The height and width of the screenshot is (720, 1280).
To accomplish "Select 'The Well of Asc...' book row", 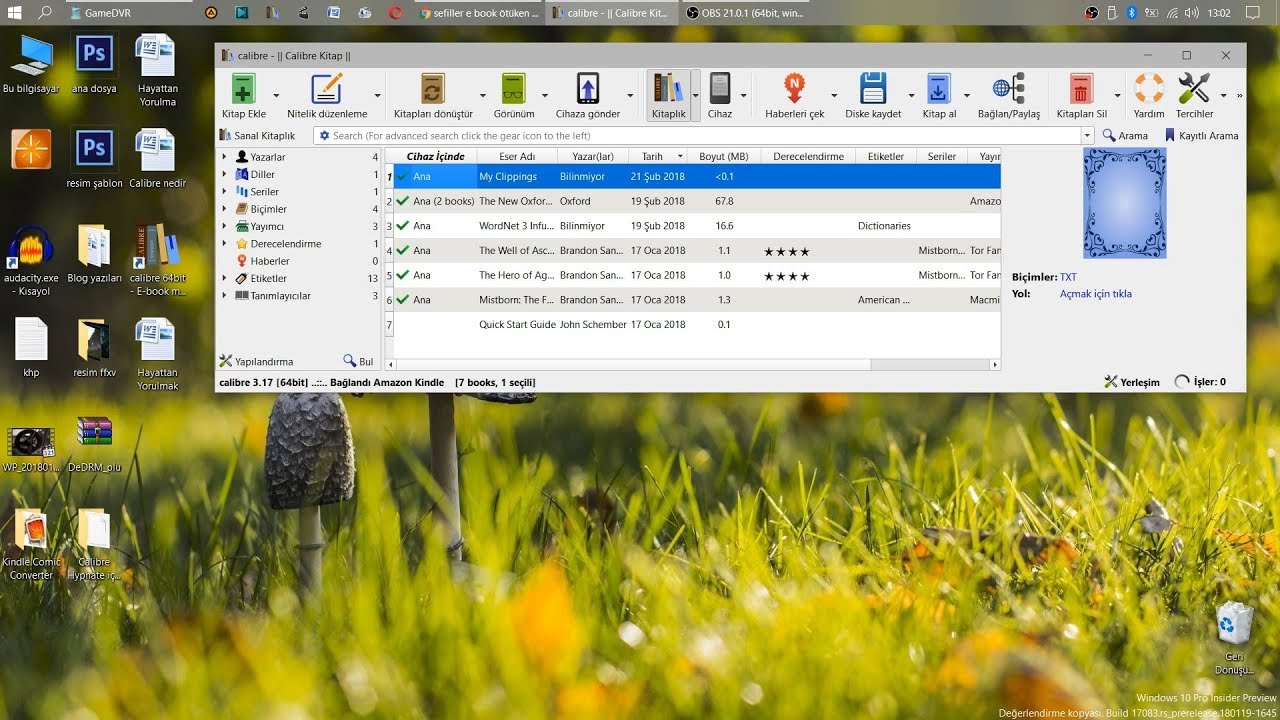I will click(692, 250).
